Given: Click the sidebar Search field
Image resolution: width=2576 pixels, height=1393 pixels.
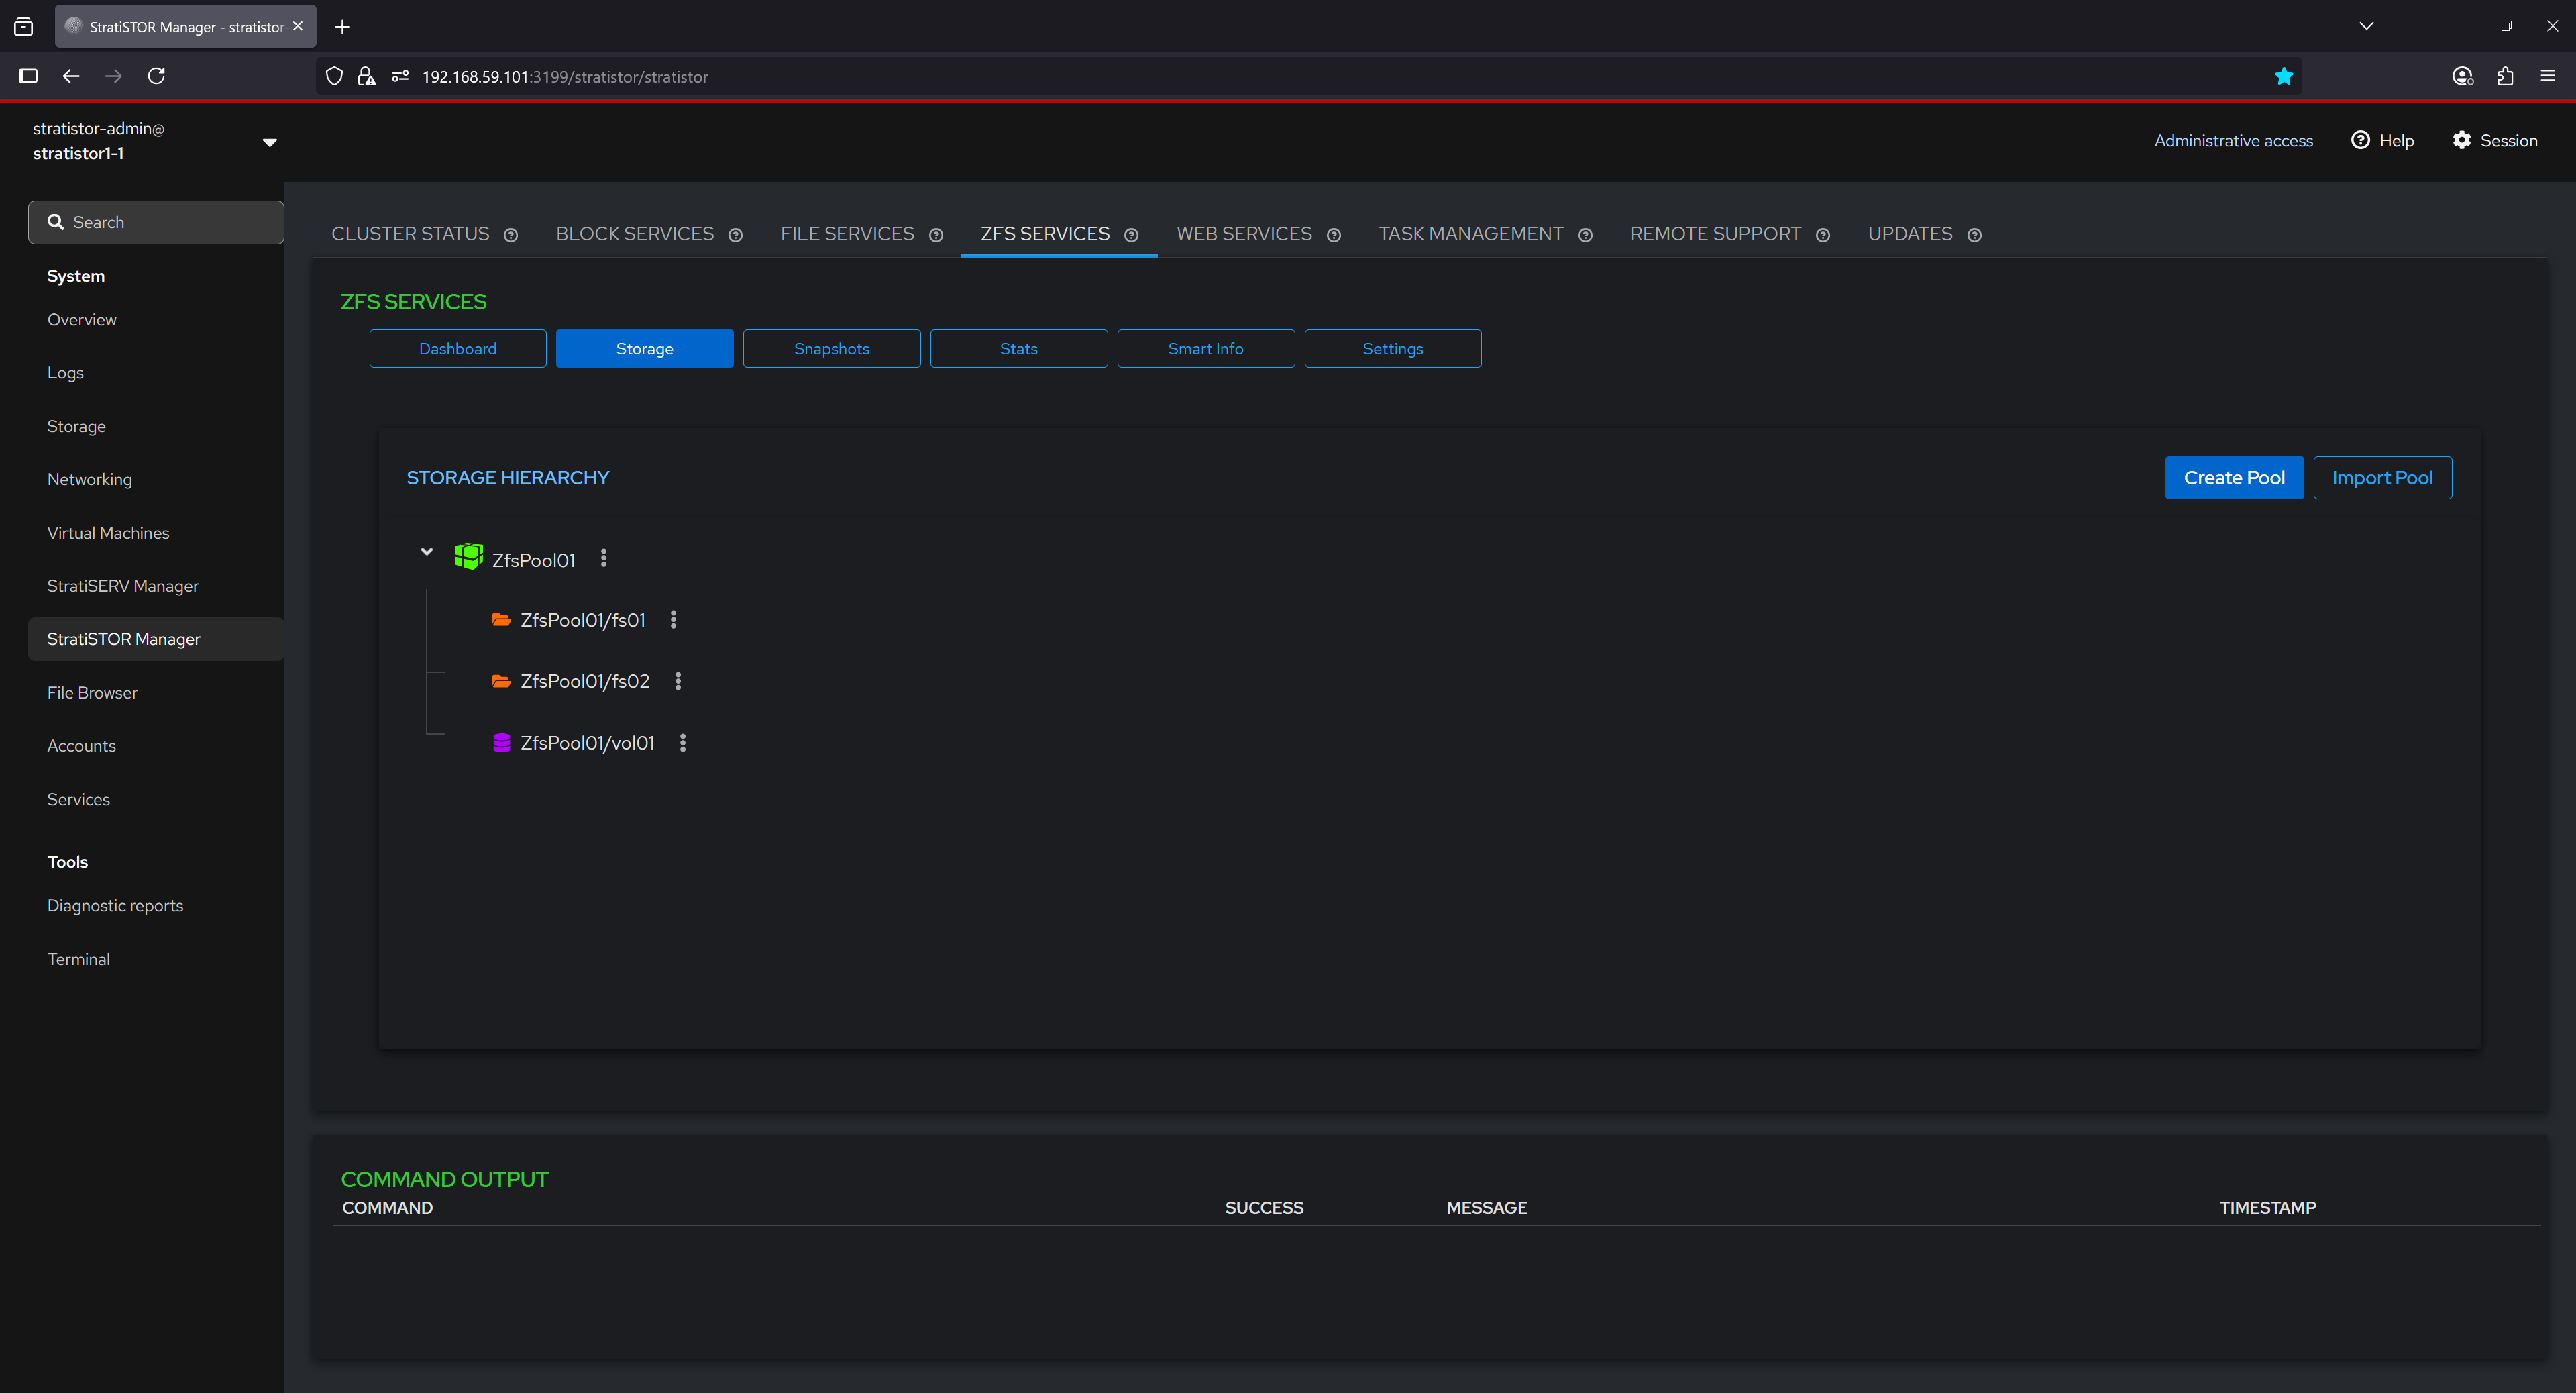Looking at the screenshot, I should point(156,222).
